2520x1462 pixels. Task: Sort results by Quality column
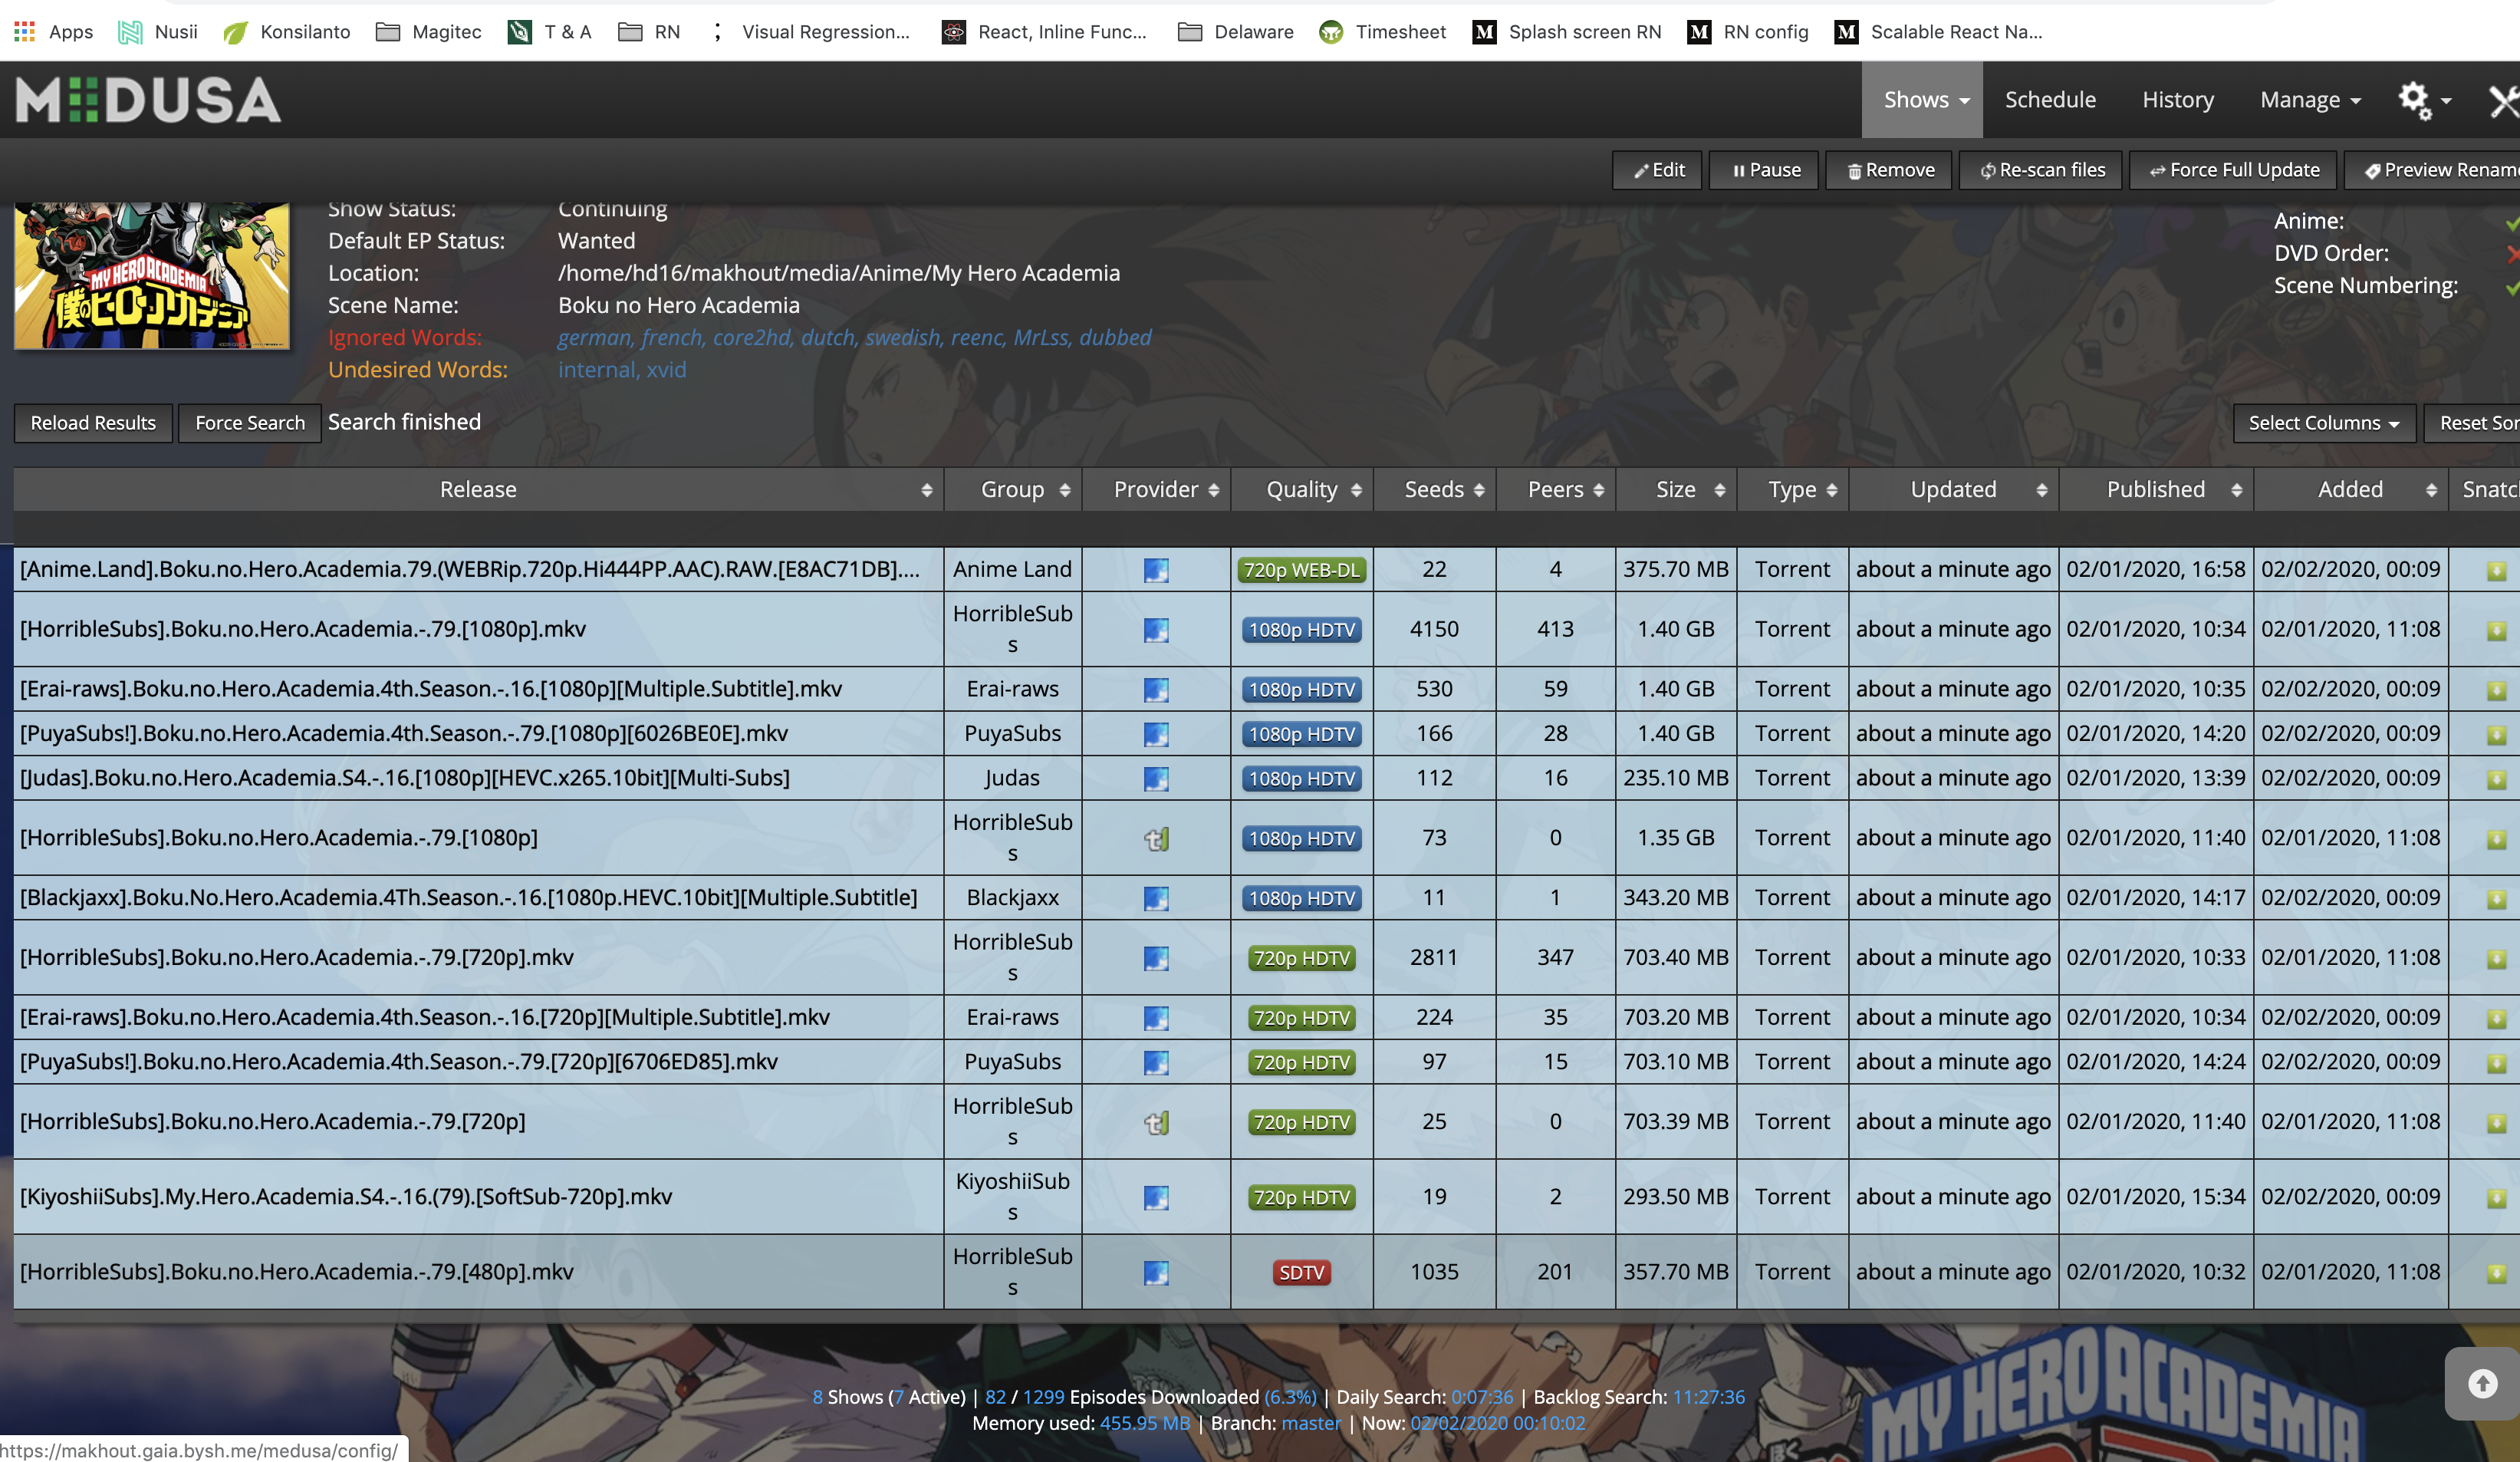(x=1302, y=489)
